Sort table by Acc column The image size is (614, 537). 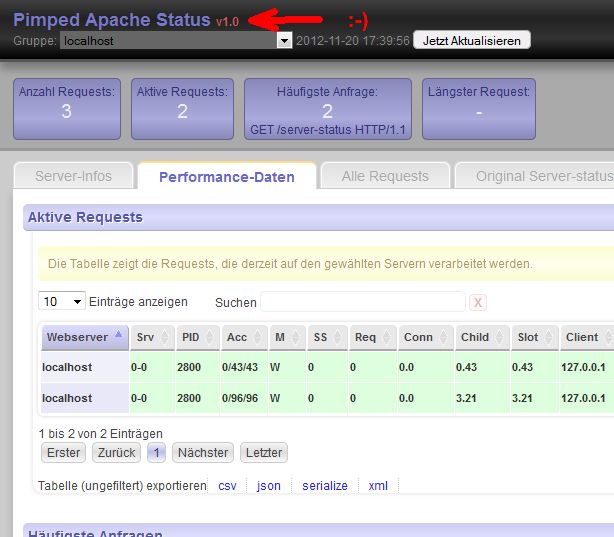click(x=244, y=337)
